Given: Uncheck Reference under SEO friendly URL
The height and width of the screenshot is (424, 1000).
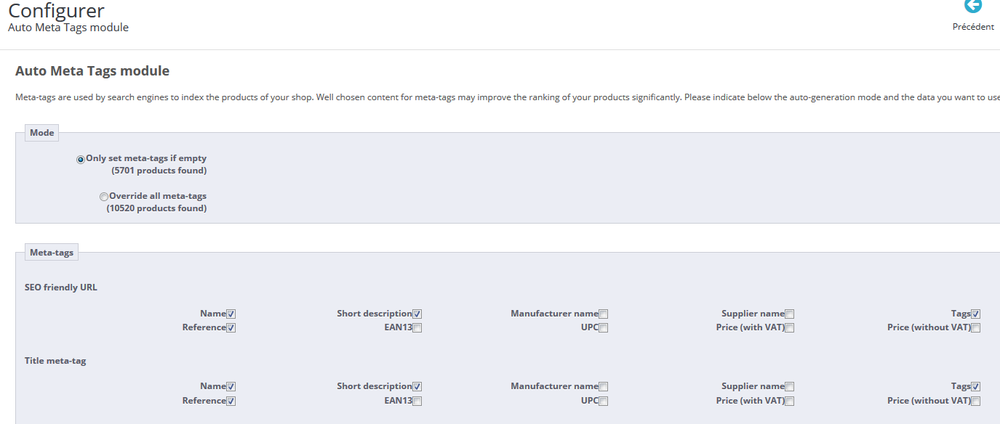Looking at the screenshot, I should click(231, 328).
